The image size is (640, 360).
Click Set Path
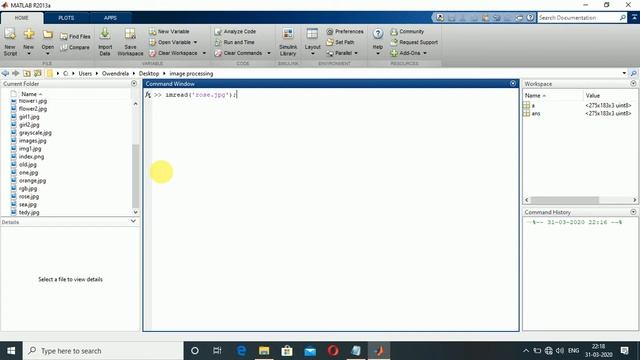[x=340, y=42]
